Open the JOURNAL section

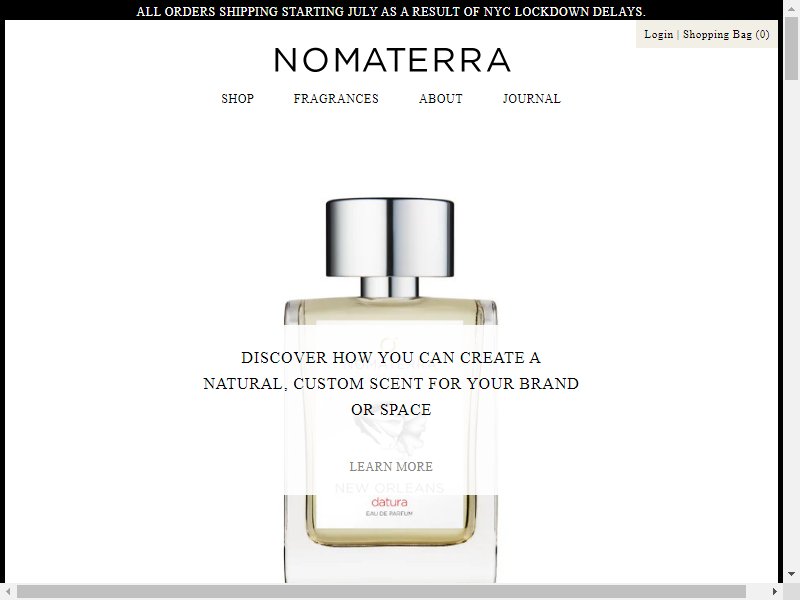click(x=531, y=98)
